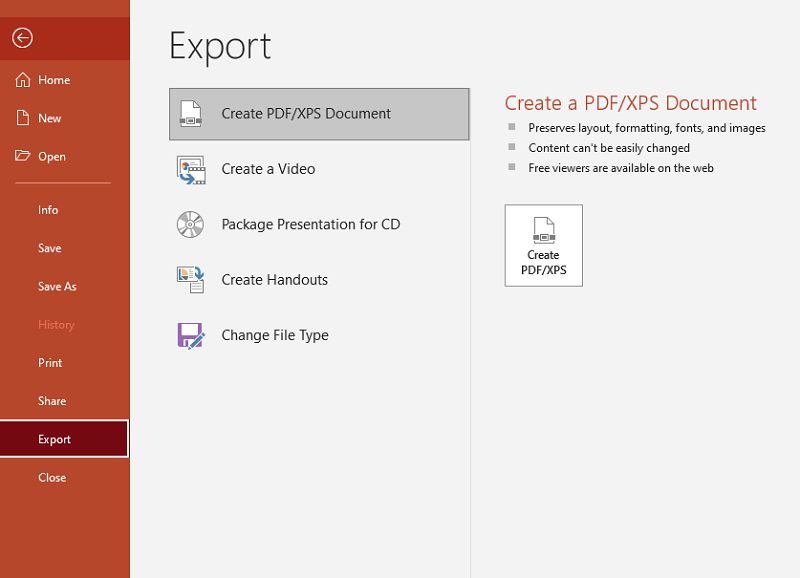Screen dimensions: 800x578
Task: Click the Package Presentation CD disc icon
Action: click(190, 224)
